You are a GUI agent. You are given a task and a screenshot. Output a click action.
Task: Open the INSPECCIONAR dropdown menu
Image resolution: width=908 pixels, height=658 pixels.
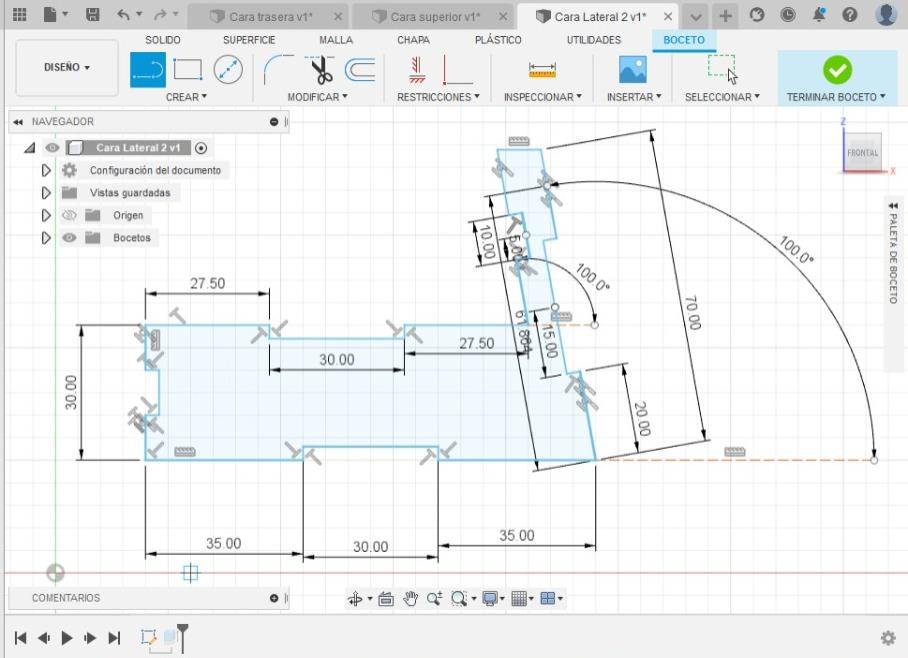click(543, 97)
